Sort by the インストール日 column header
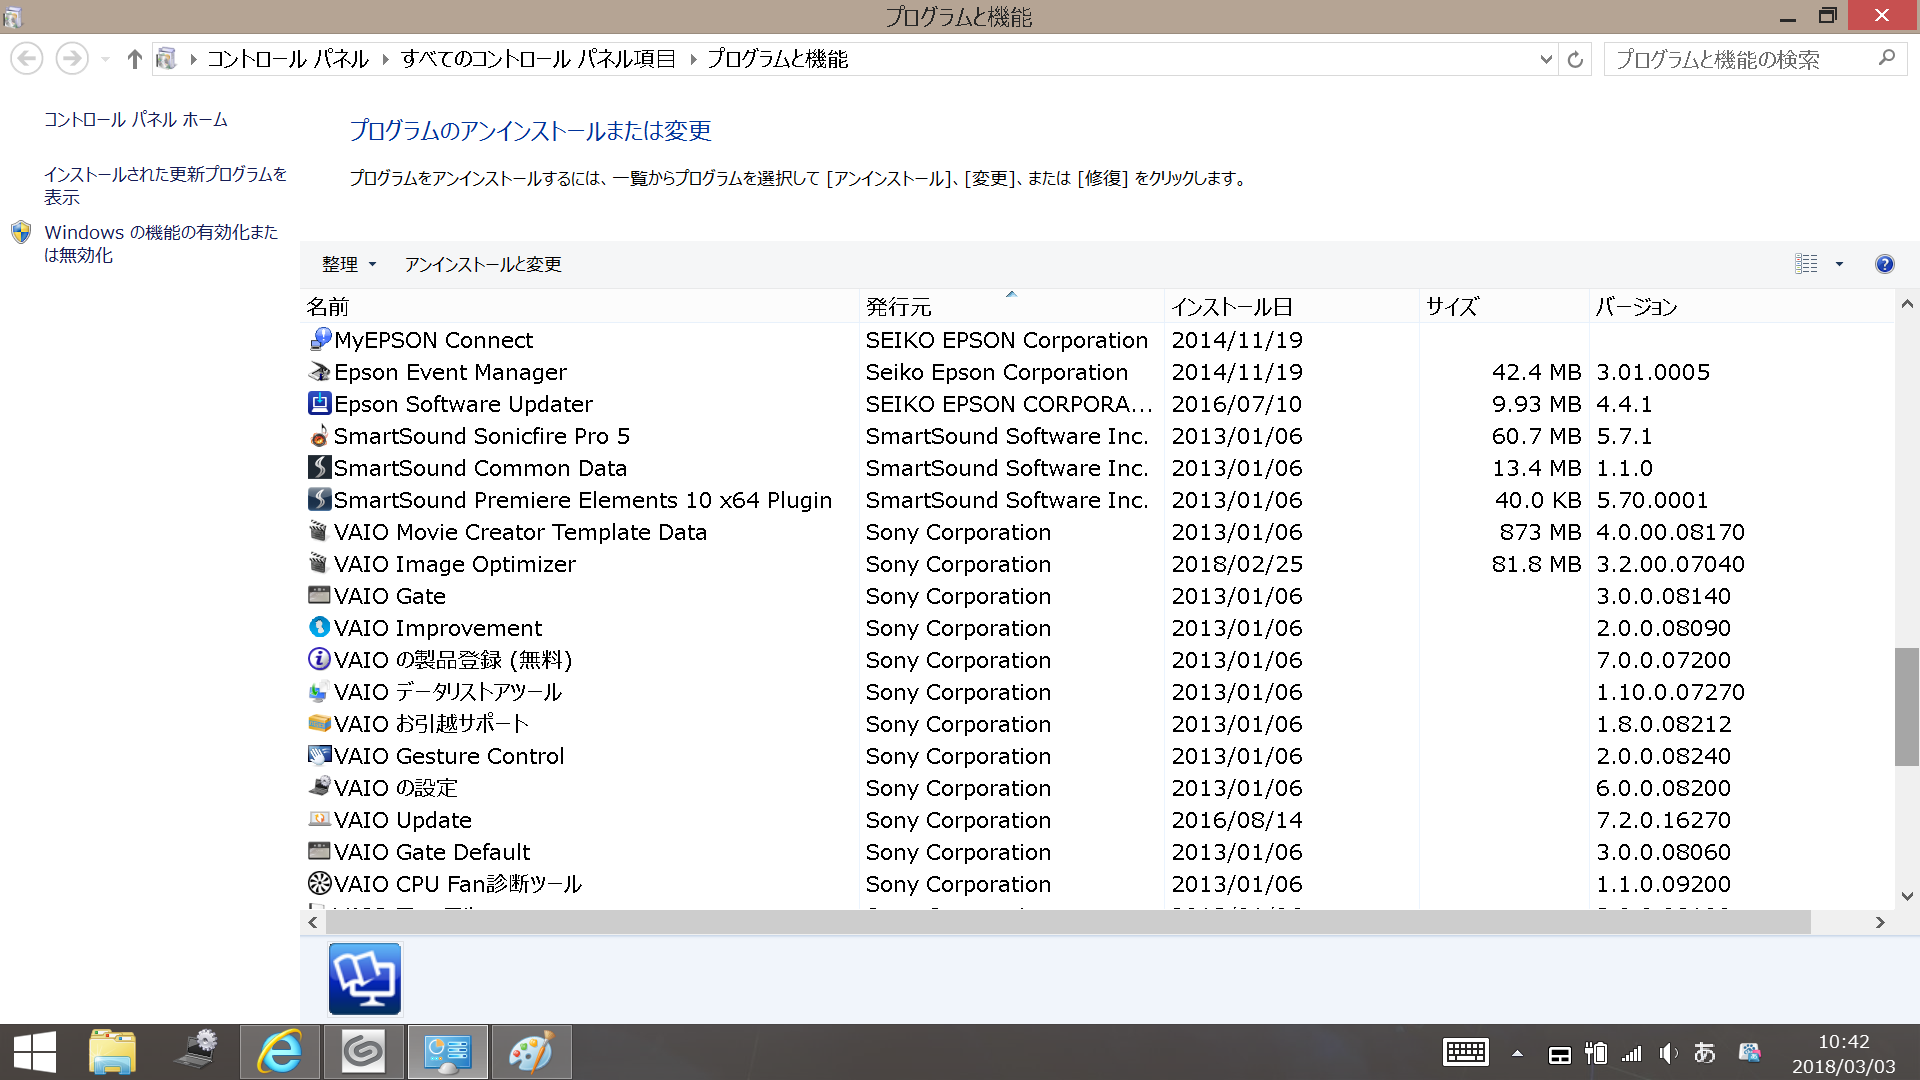 pyautogui.click(x=1232, y=307)
